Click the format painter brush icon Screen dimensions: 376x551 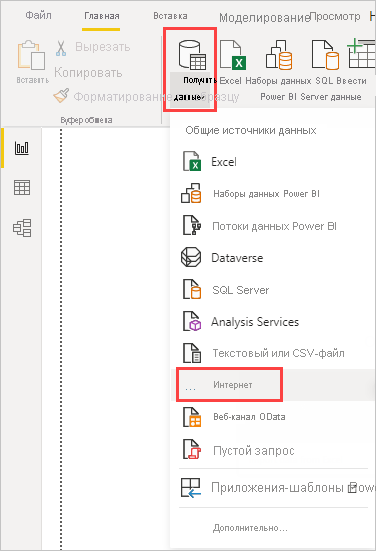click(x=61, y=95)
